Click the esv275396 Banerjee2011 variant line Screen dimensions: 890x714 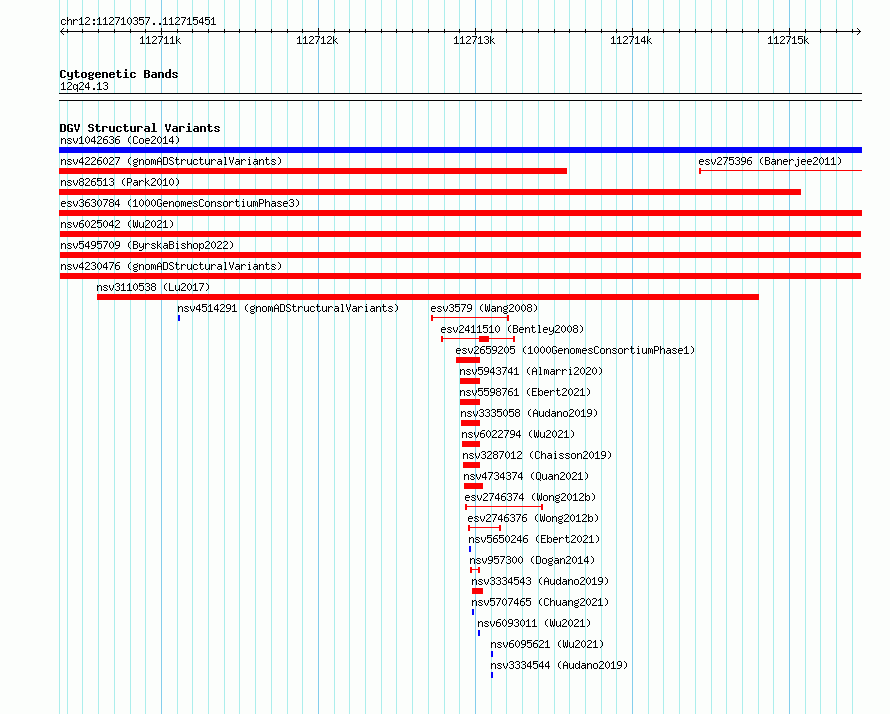click(780, 170)
